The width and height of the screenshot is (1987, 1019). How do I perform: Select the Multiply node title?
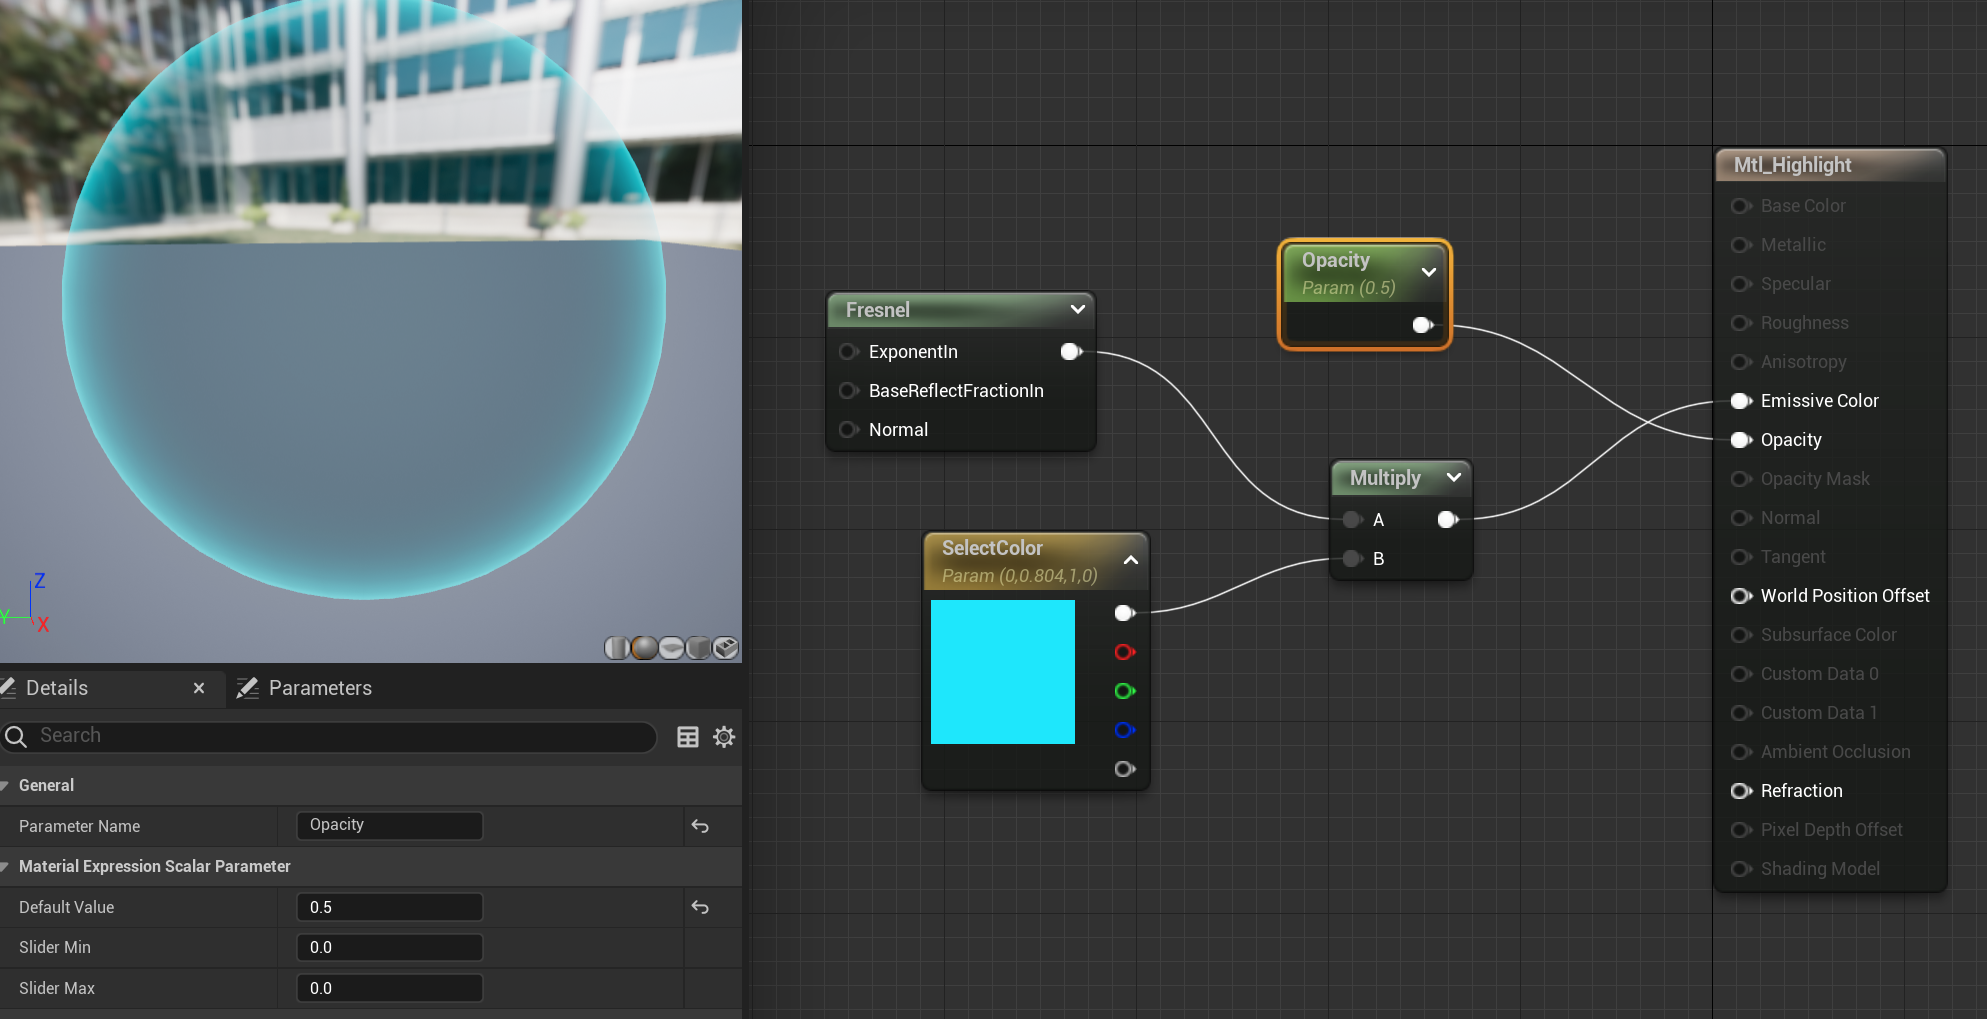click(x=1385, y=478)
